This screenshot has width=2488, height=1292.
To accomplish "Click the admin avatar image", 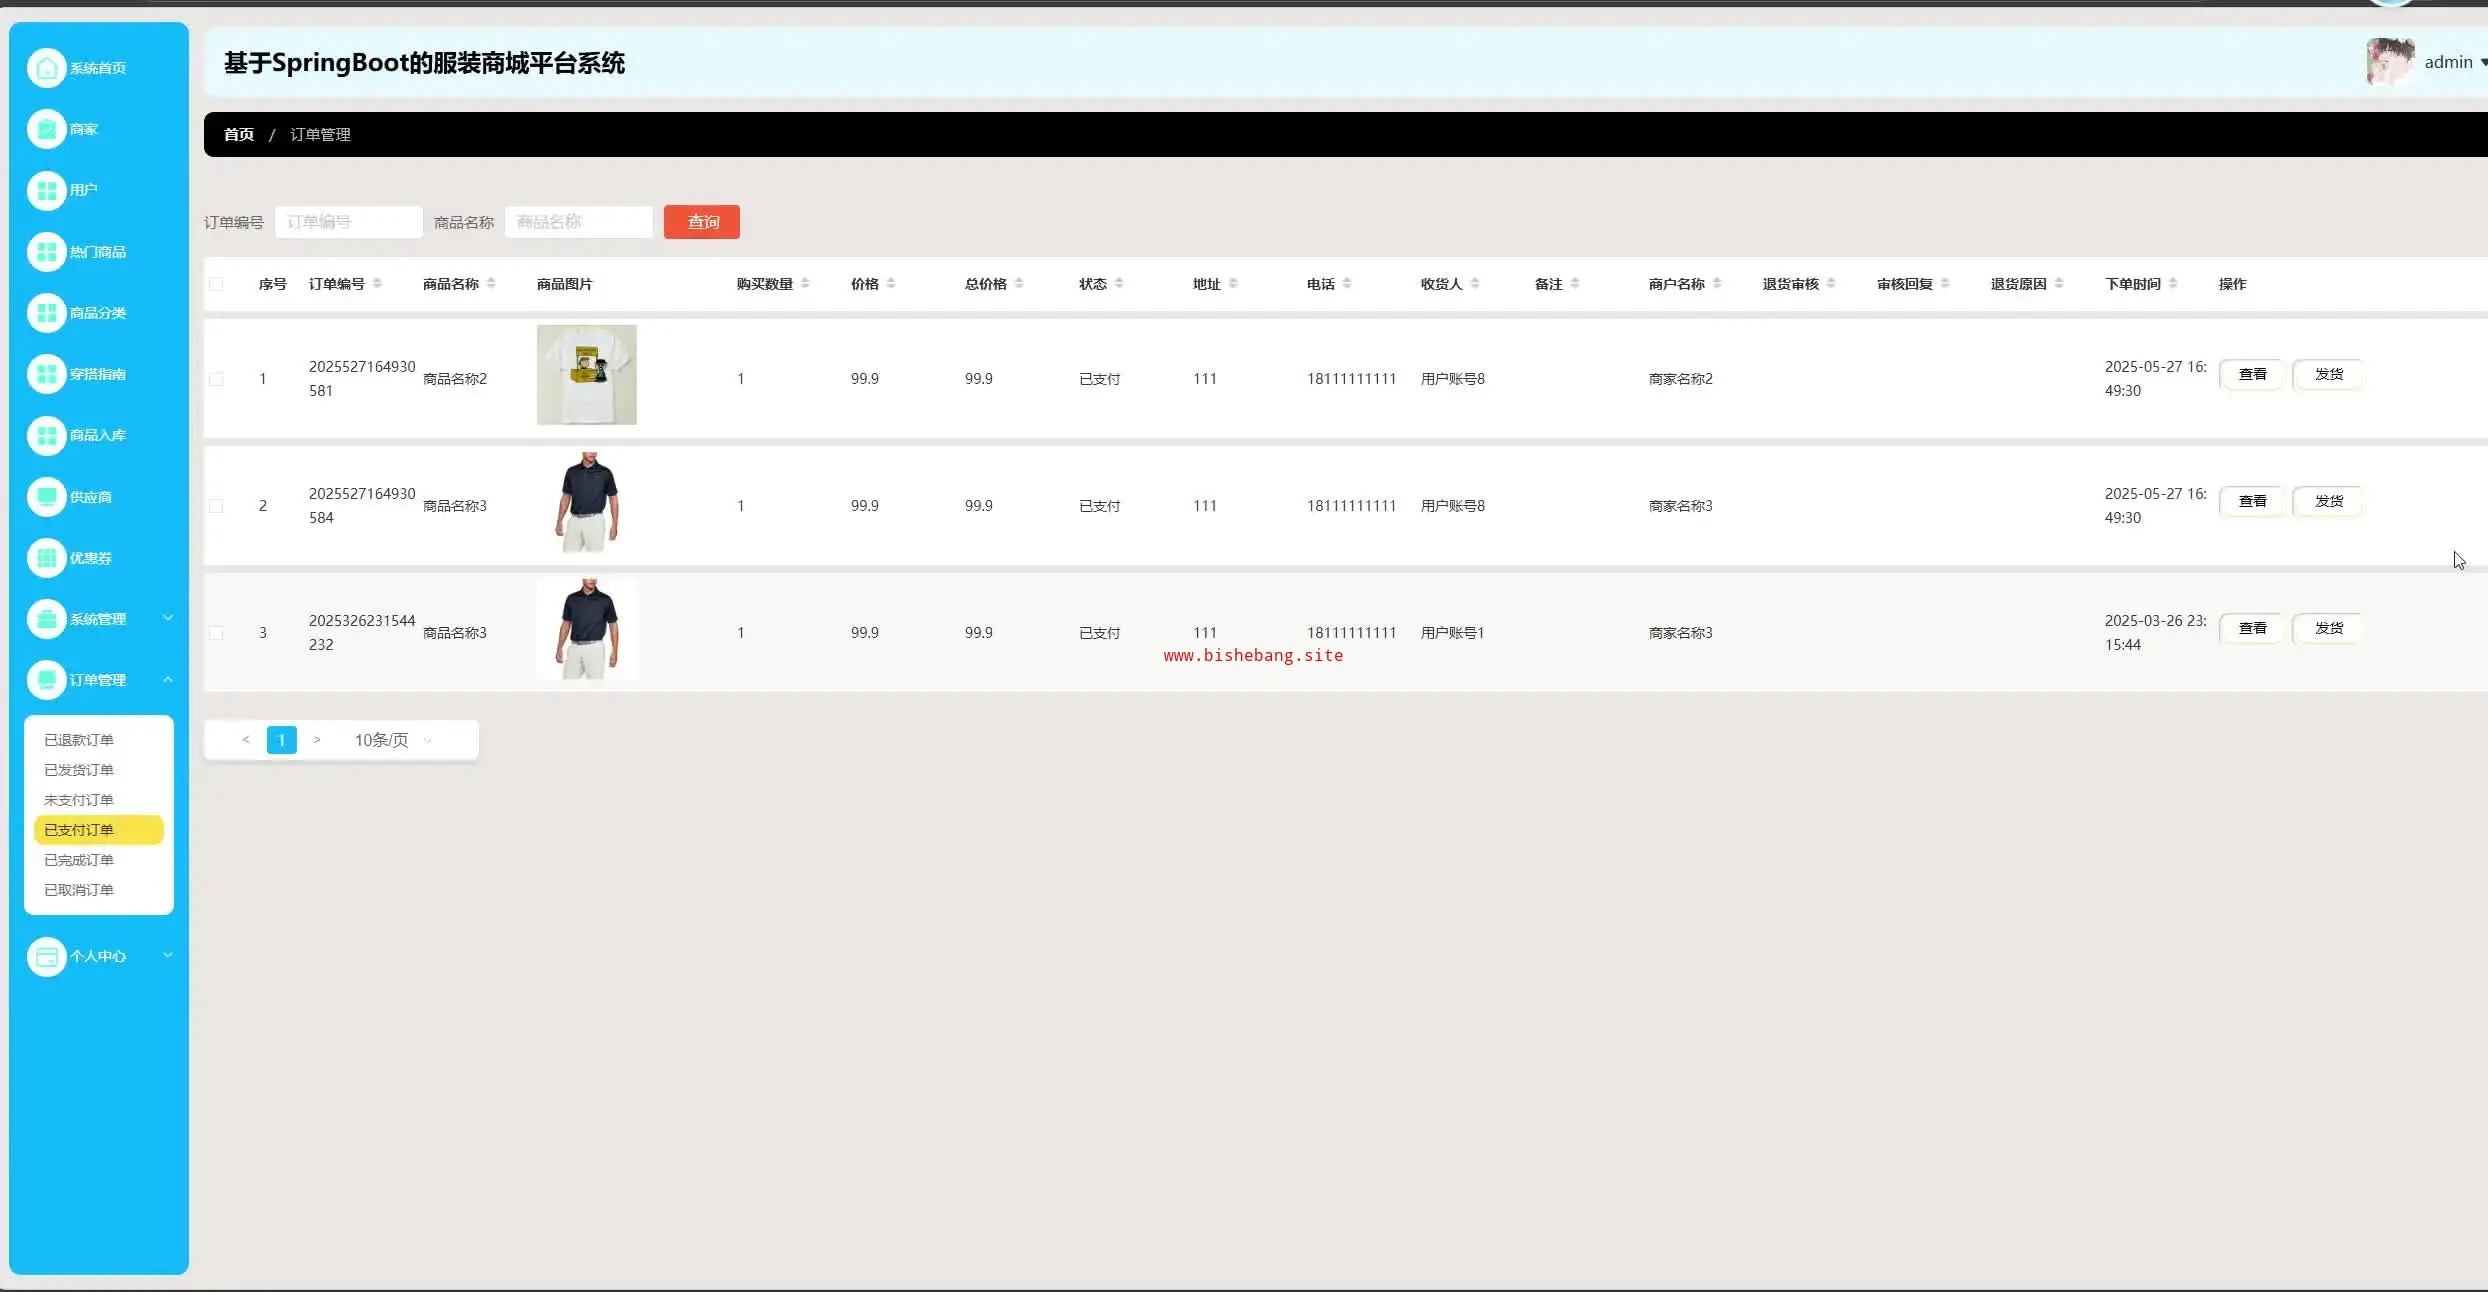I will pyautogui.click(x=2390, y=62).
